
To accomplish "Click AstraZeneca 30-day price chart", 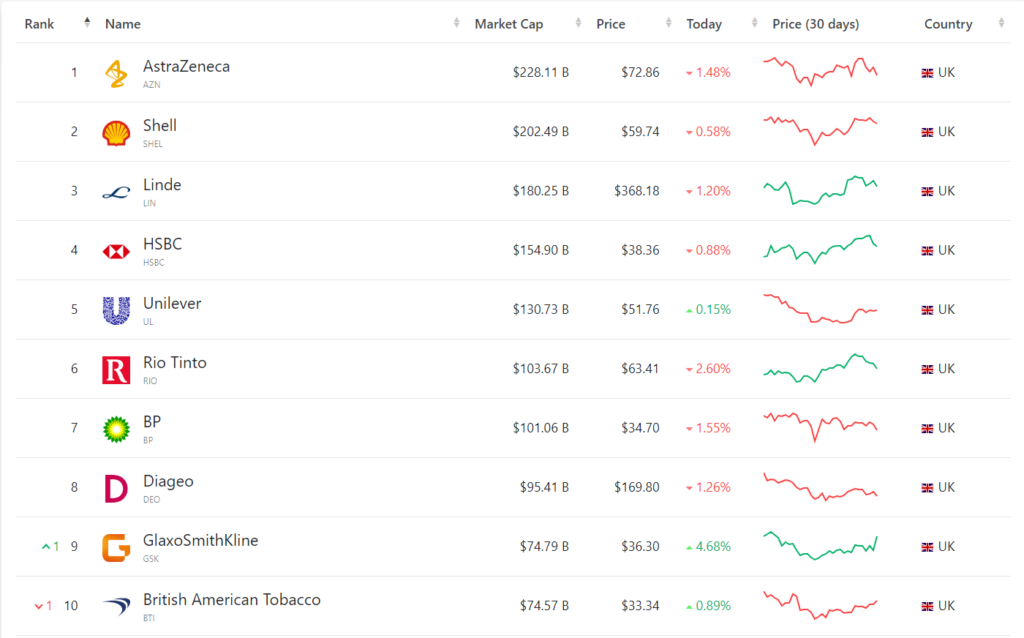I will click(820, 72).
